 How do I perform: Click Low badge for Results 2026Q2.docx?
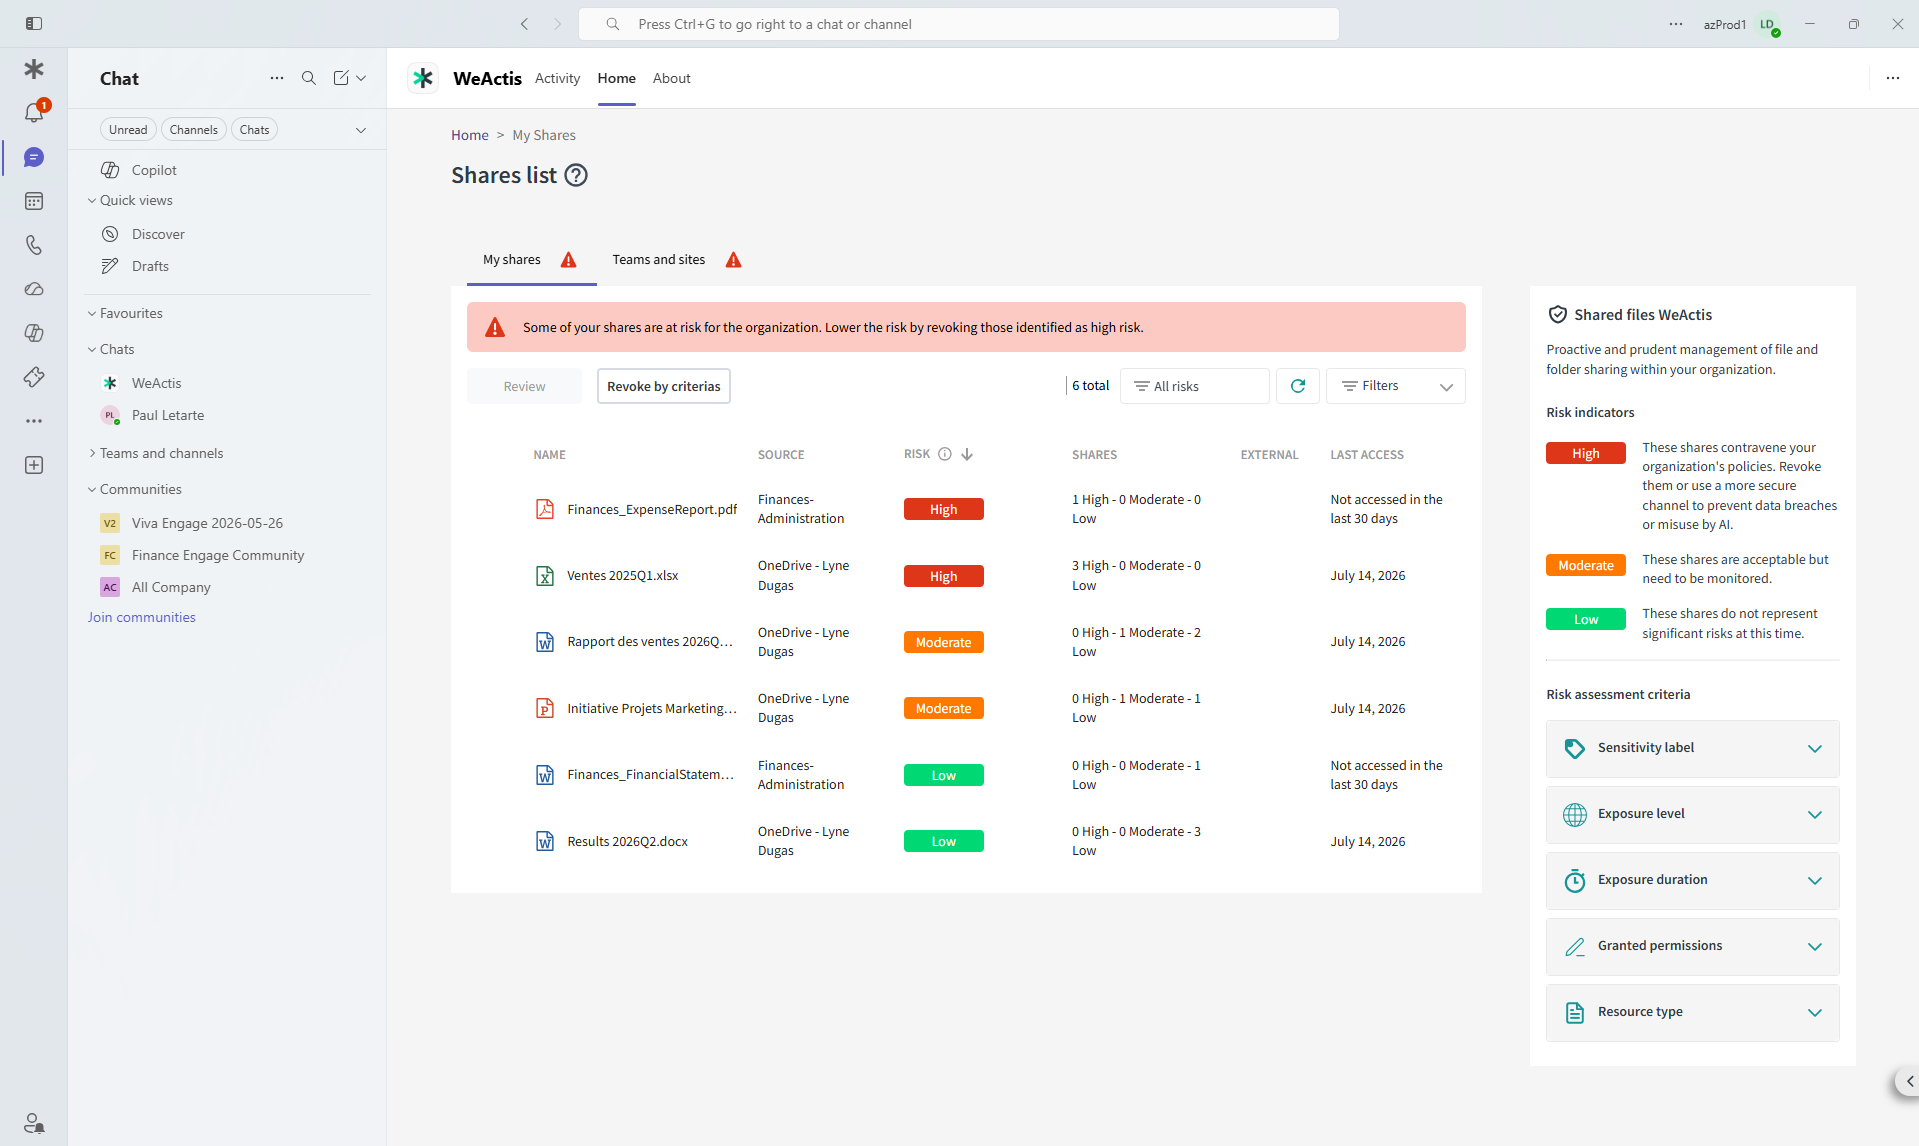pos(943,841)
